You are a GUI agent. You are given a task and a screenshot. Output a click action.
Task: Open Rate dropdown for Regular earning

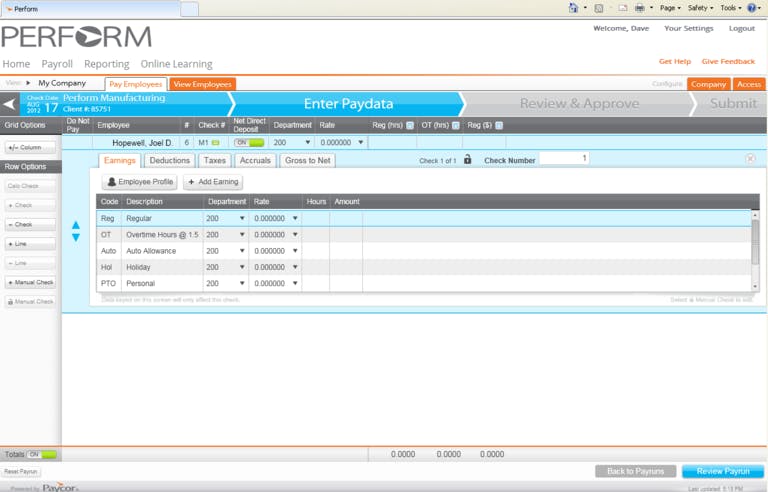(295, 218)
